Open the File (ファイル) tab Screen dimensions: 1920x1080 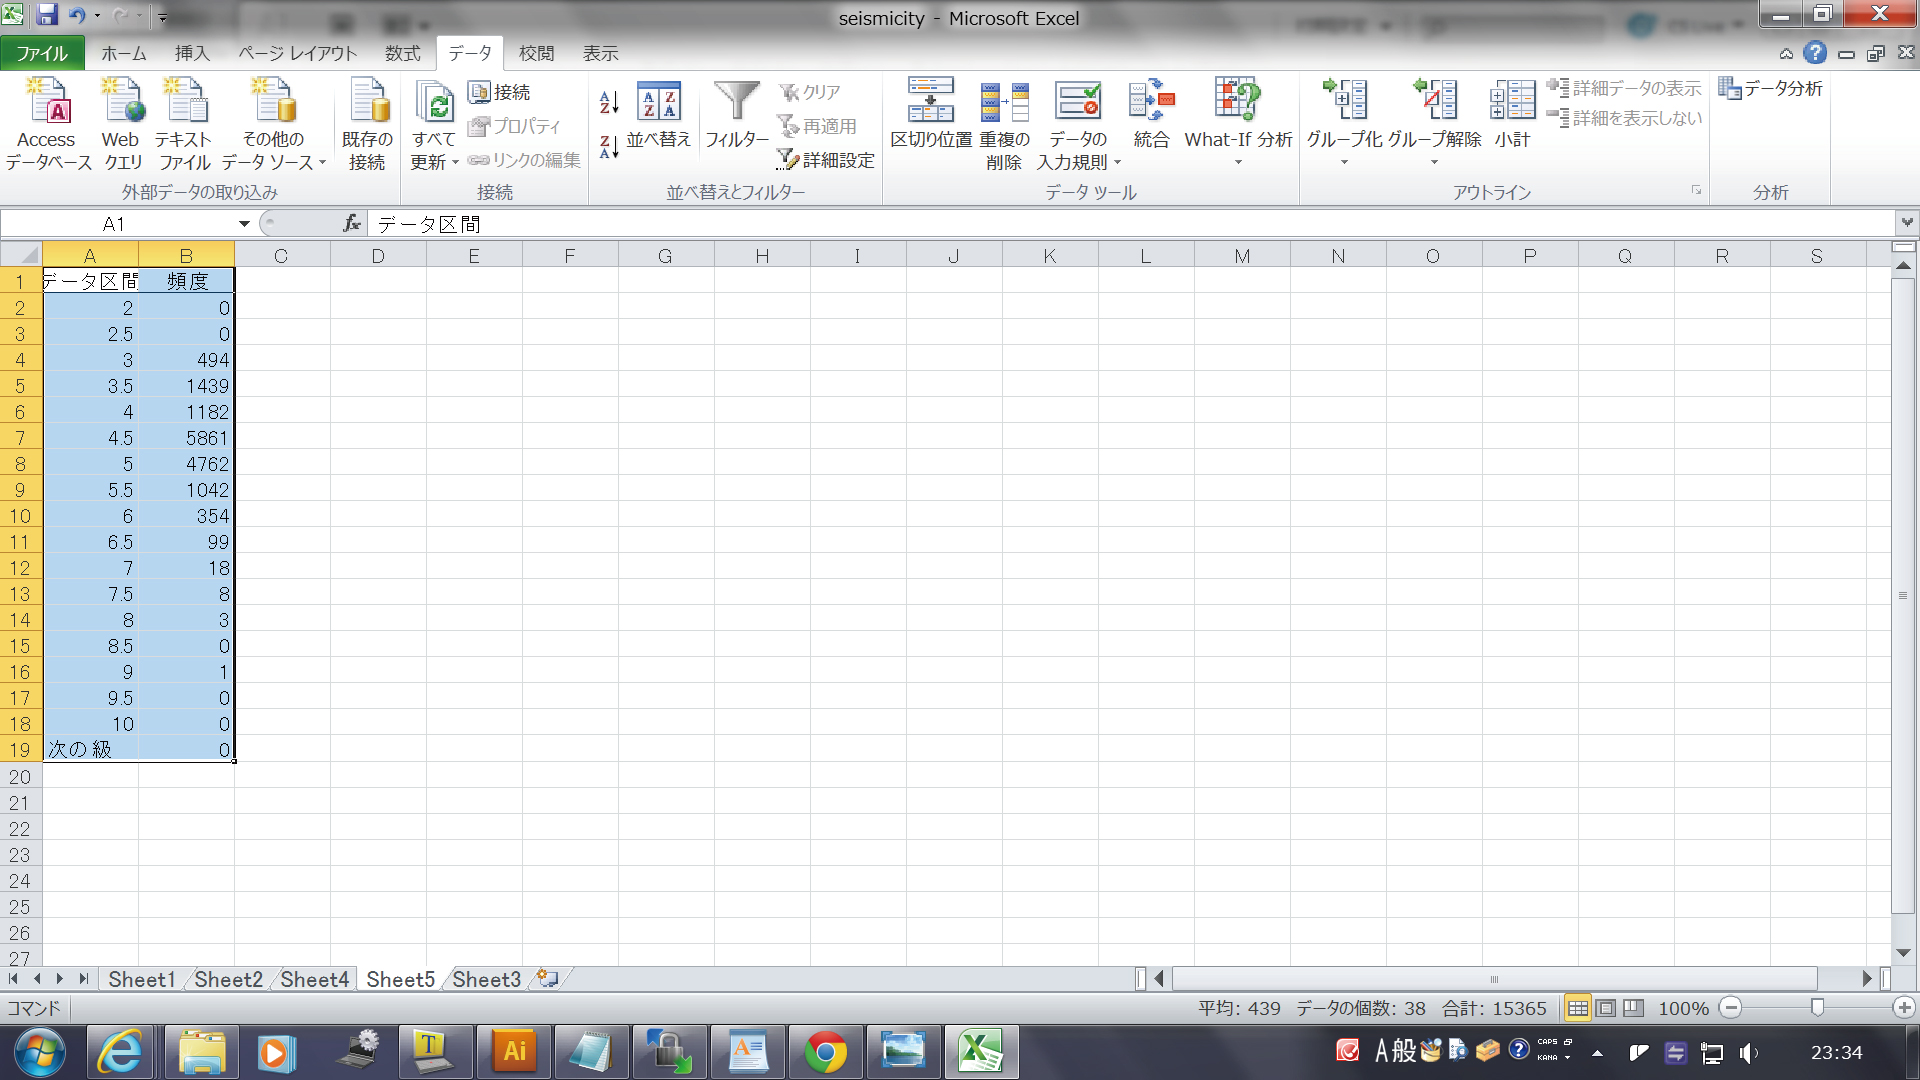(42, 54)
